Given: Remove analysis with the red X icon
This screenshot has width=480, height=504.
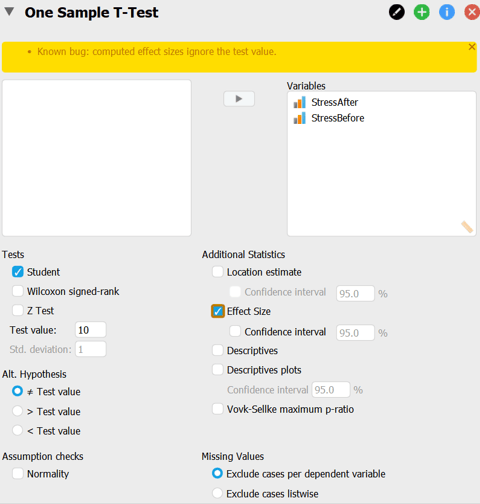Looking at the screenshot, I should click(472, 12).
